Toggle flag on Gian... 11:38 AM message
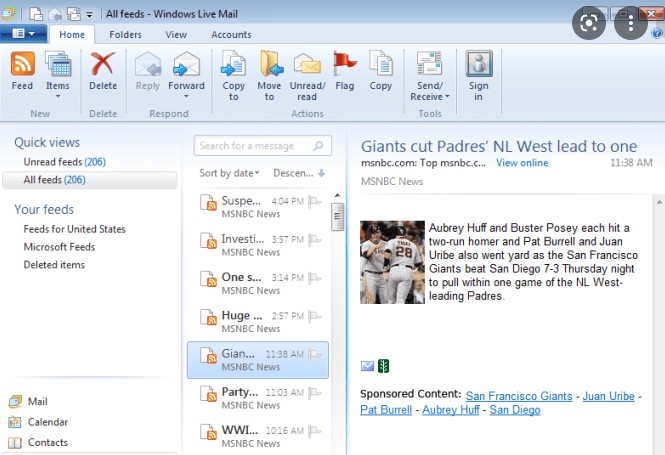This screenshot has width=665, height=455. tap(314, 354)
